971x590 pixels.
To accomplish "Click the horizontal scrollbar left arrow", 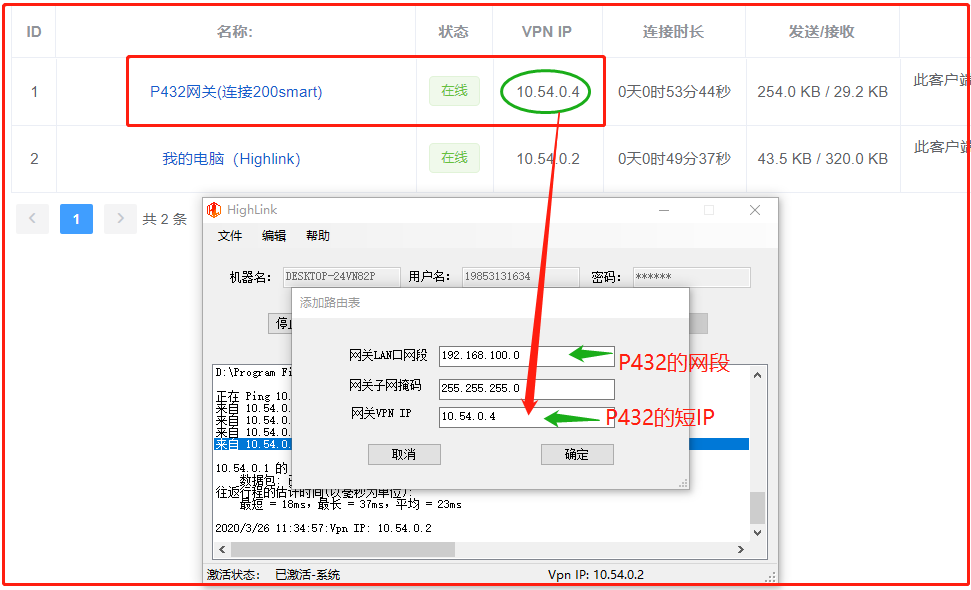I will coord(222,549).
